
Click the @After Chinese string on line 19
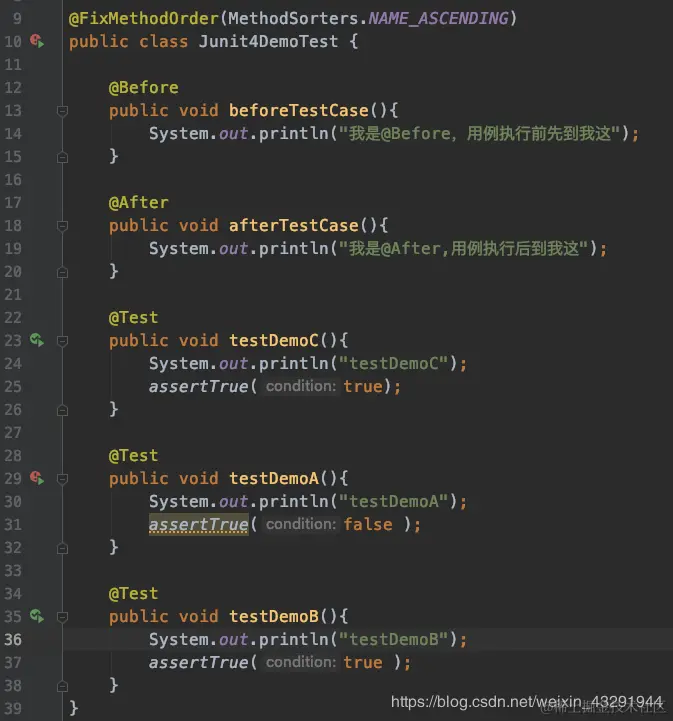pos(464,248)
